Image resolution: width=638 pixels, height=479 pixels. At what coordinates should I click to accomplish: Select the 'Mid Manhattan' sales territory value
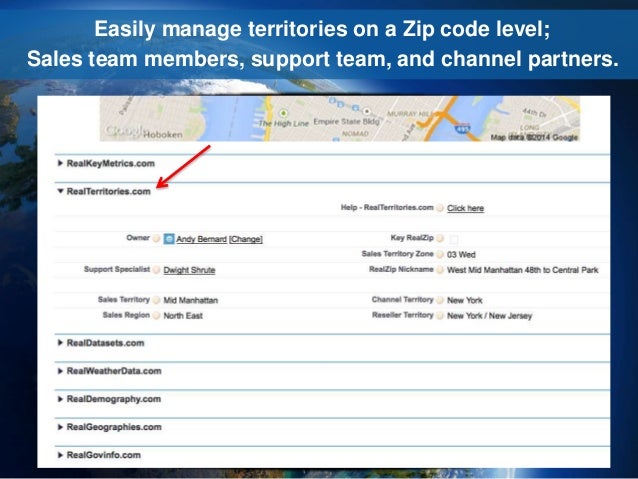[x=190, y=301]
